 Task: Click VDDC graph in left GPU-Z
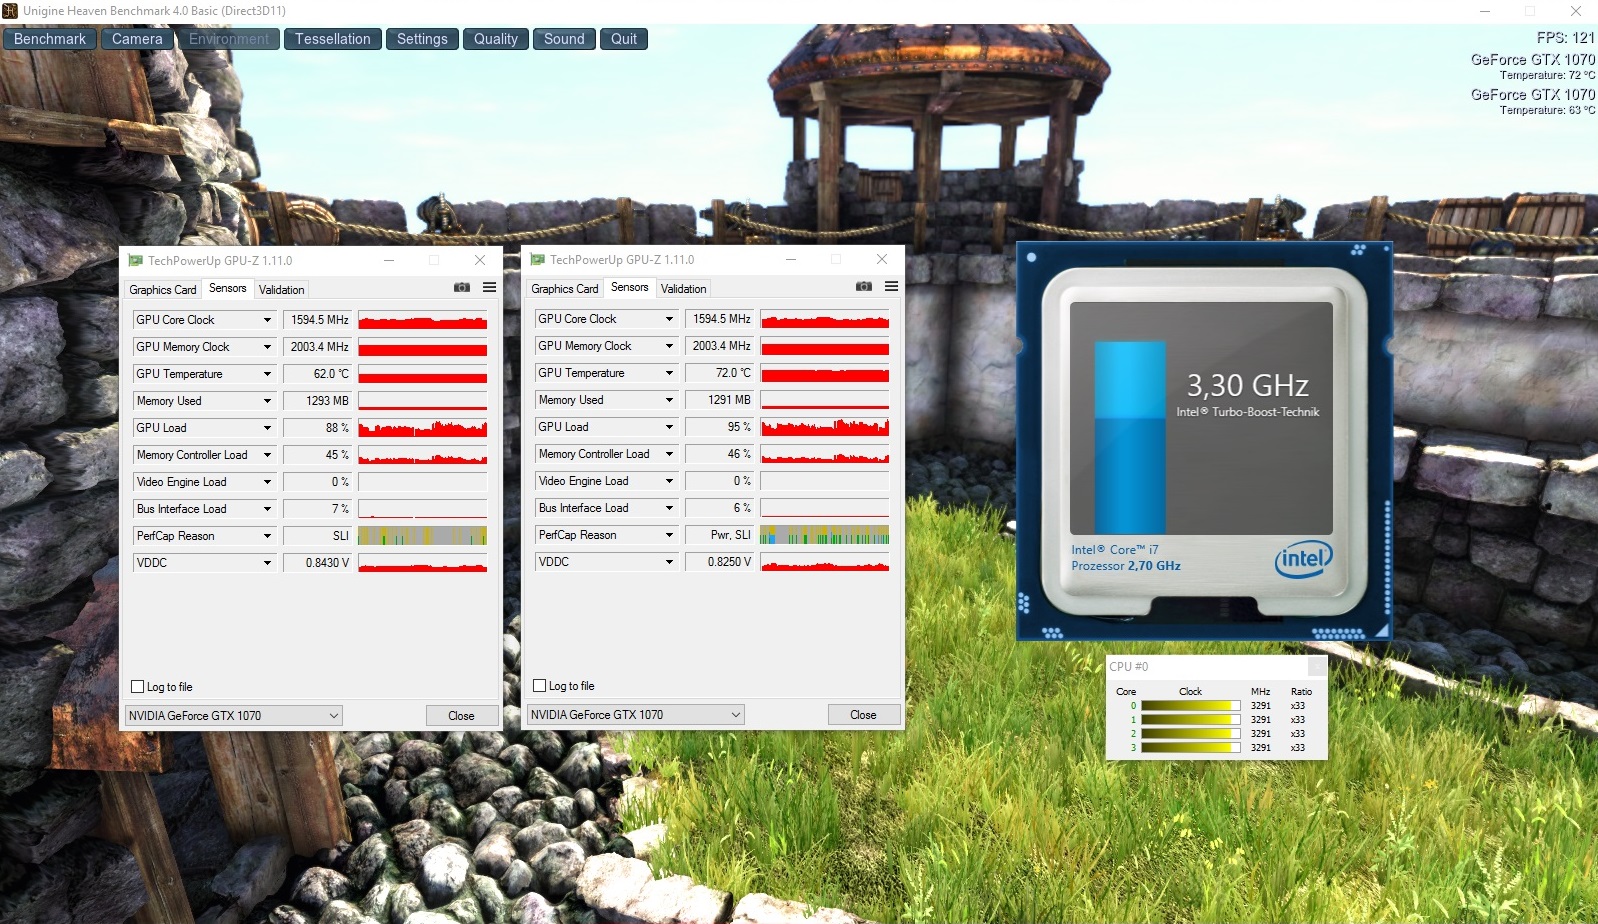[423, 563]
